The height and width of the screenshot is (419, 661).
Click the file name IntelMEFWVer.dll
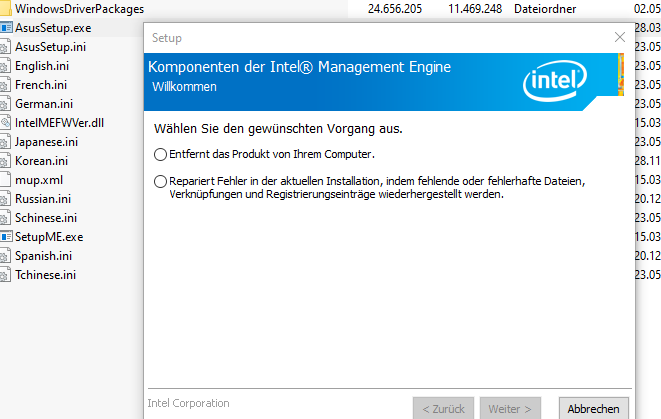point(59,123)
